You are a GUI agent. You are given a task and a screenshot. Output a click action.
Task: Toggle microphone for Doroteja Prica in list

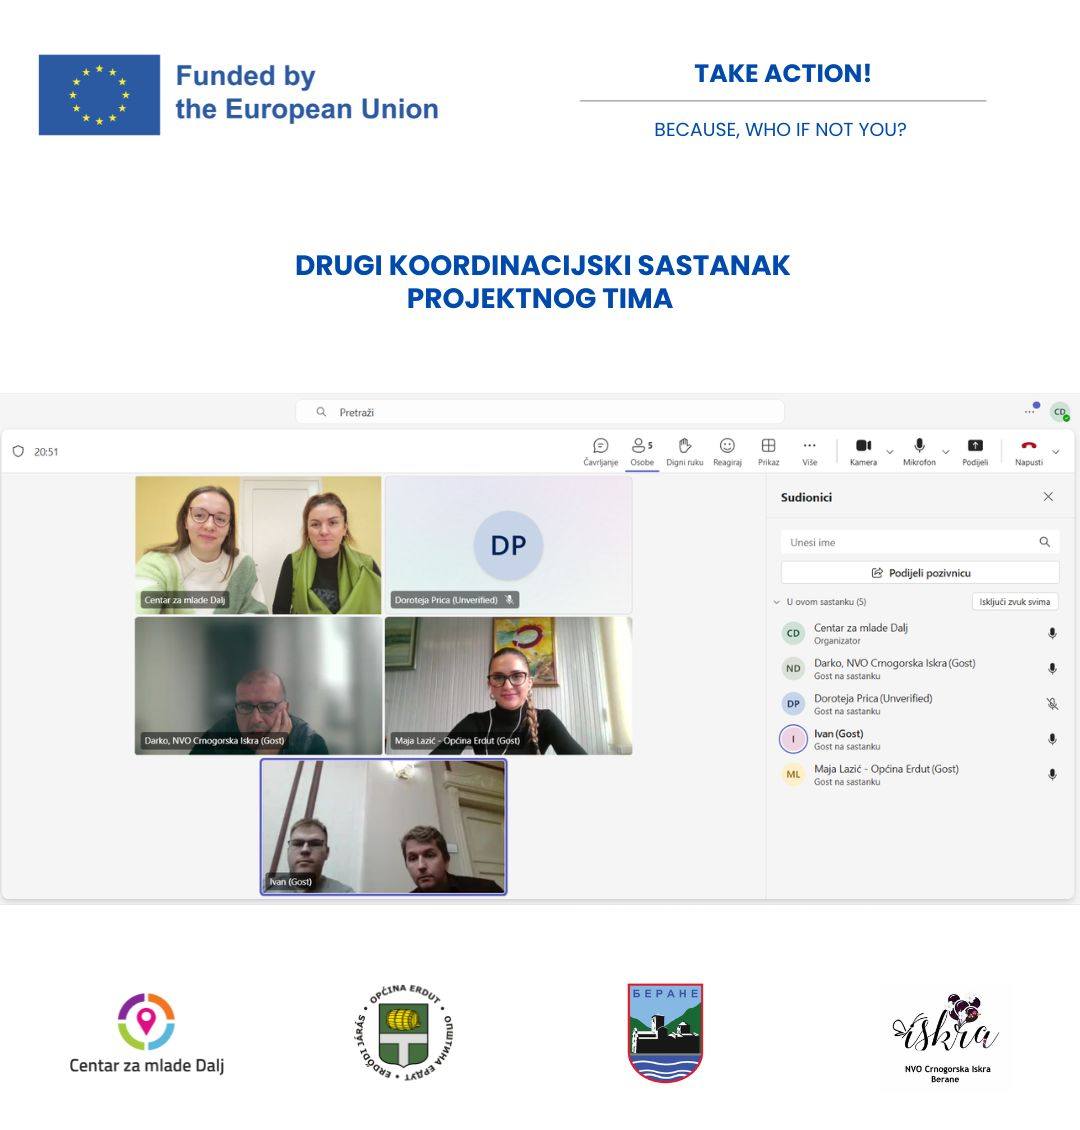[x=1052, y=704]
